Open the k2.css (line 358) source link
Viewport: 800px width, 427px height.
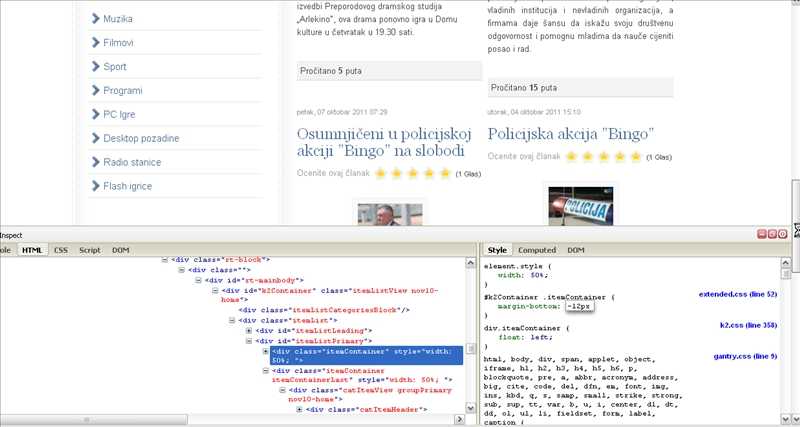coord(748,325)
